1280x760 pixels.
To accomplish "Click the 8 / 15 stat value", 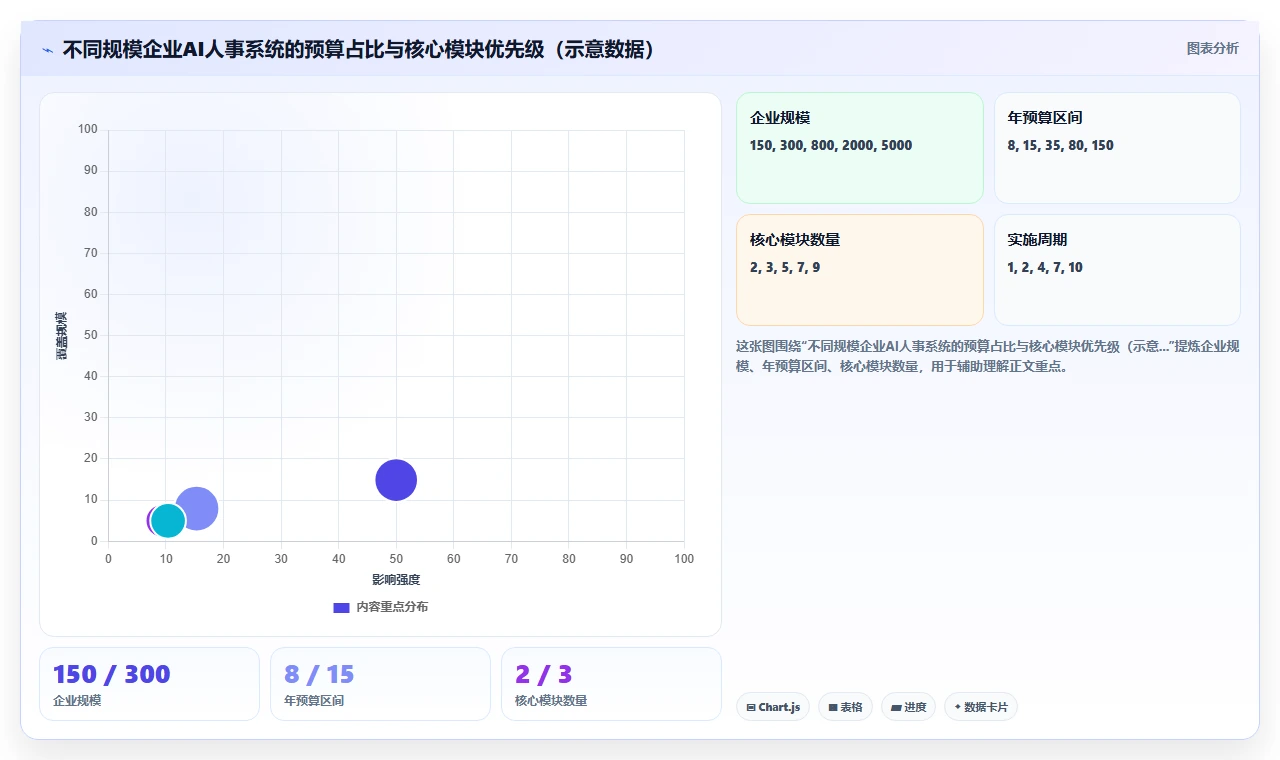I will [319, 674].
